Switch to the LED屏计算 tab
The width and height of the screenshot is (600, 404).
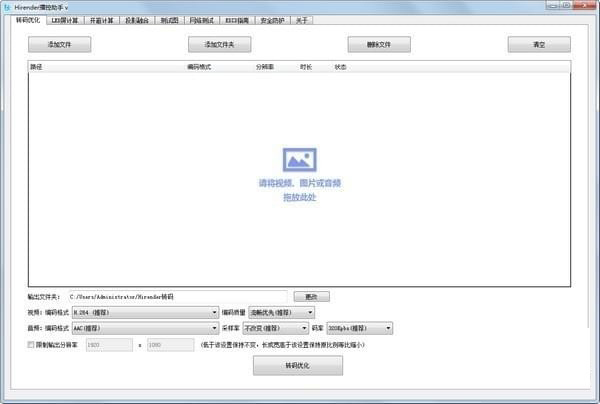click(x=65, y=20)
